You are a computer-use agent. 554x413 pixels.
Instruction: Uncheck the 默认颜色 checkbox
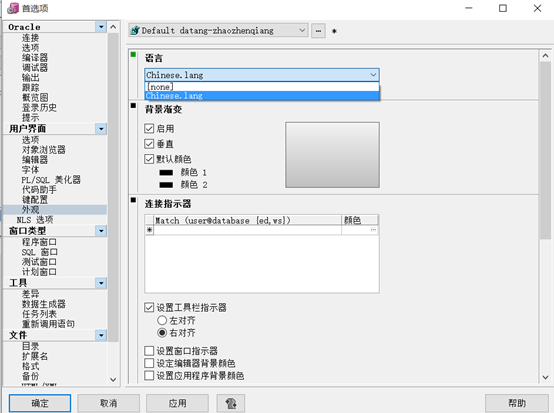(x=149, y=159)
